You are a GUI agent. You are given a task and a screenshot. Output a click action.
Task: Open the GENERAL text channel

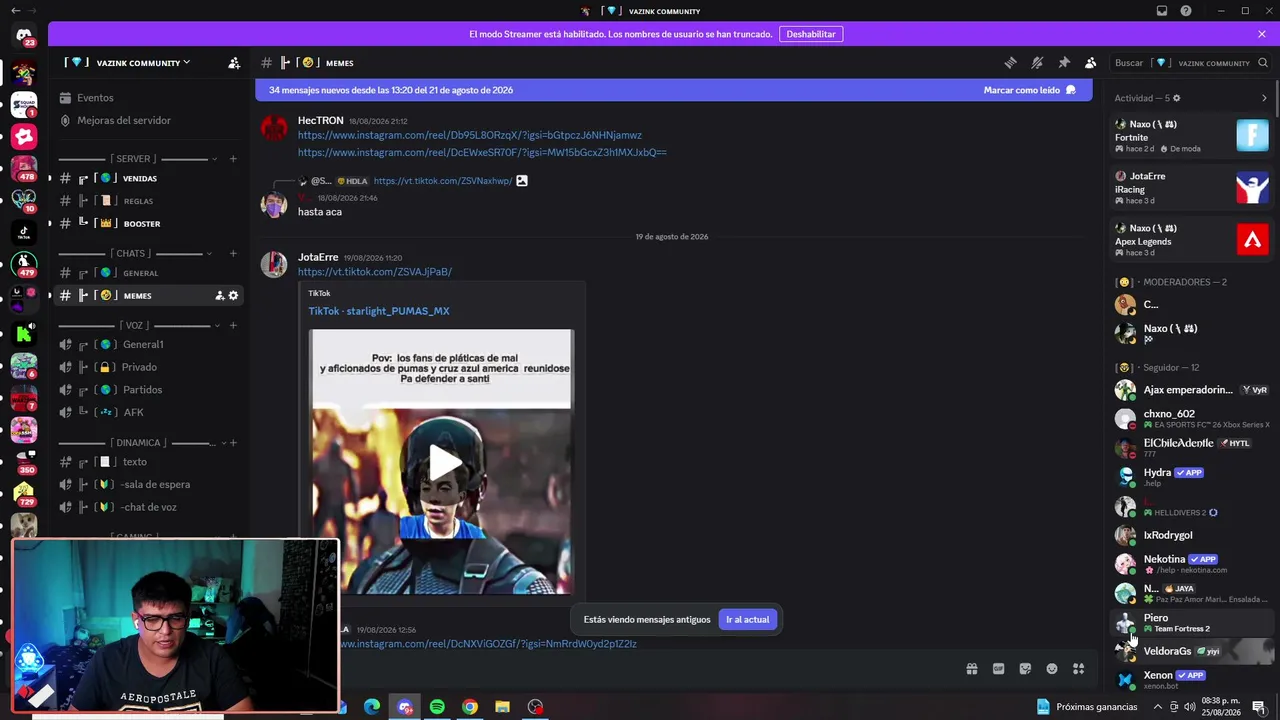coord(150,273)
